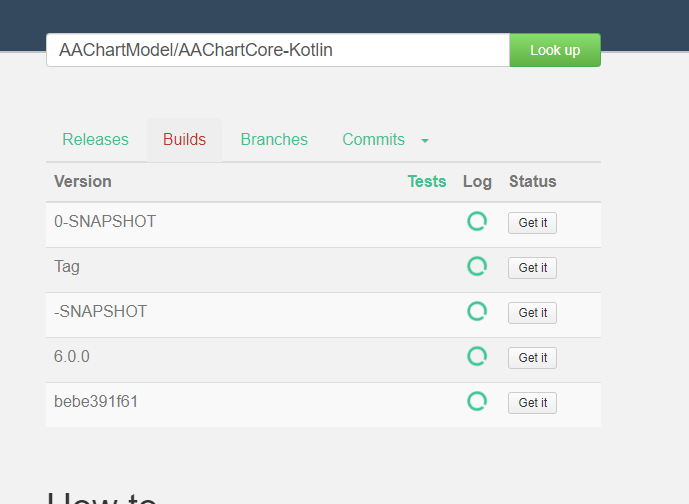Viewport: 689px width, 504px height.
Task: Click Get it for bebe391f61
Action: click(533, 402)
